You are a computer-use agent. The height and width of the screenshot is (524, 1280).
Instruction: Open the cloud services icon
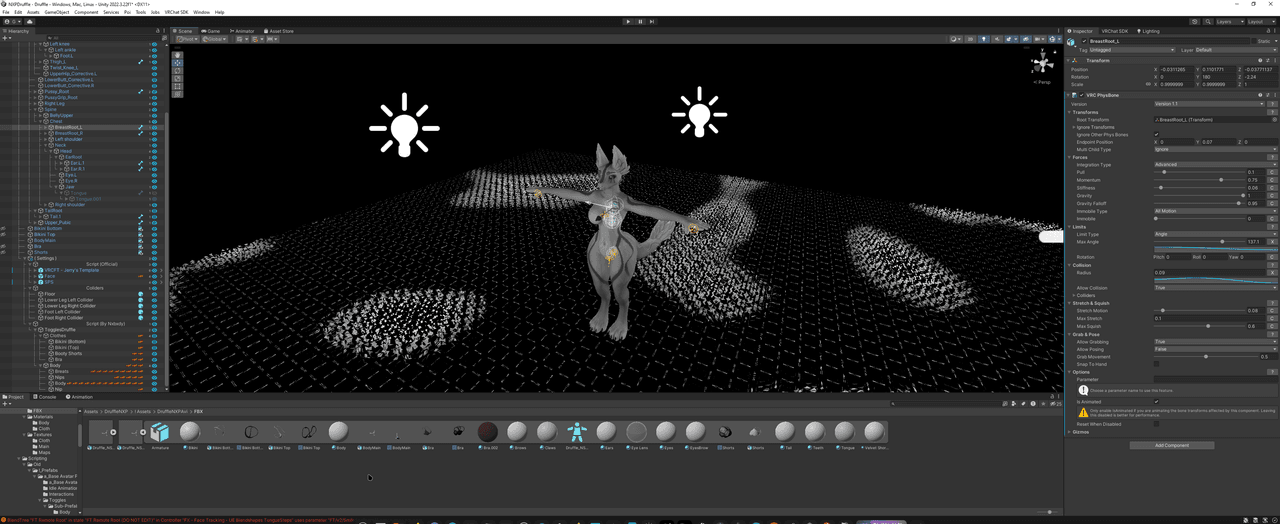[30, 21]
